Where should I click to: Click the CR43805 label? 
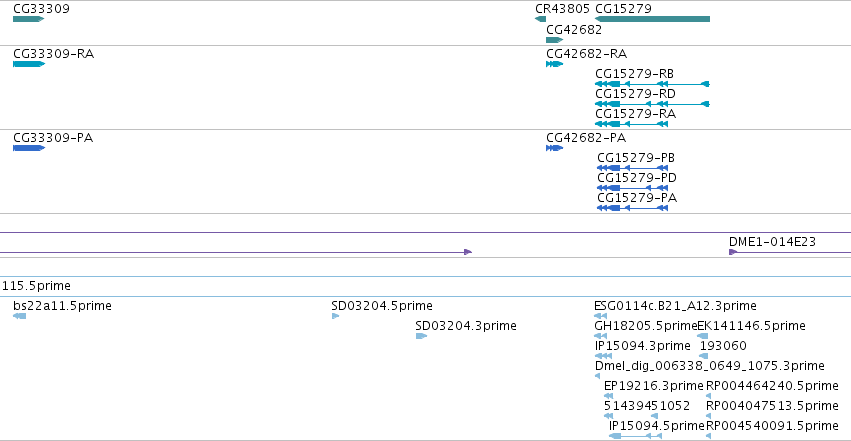(562, 9)
